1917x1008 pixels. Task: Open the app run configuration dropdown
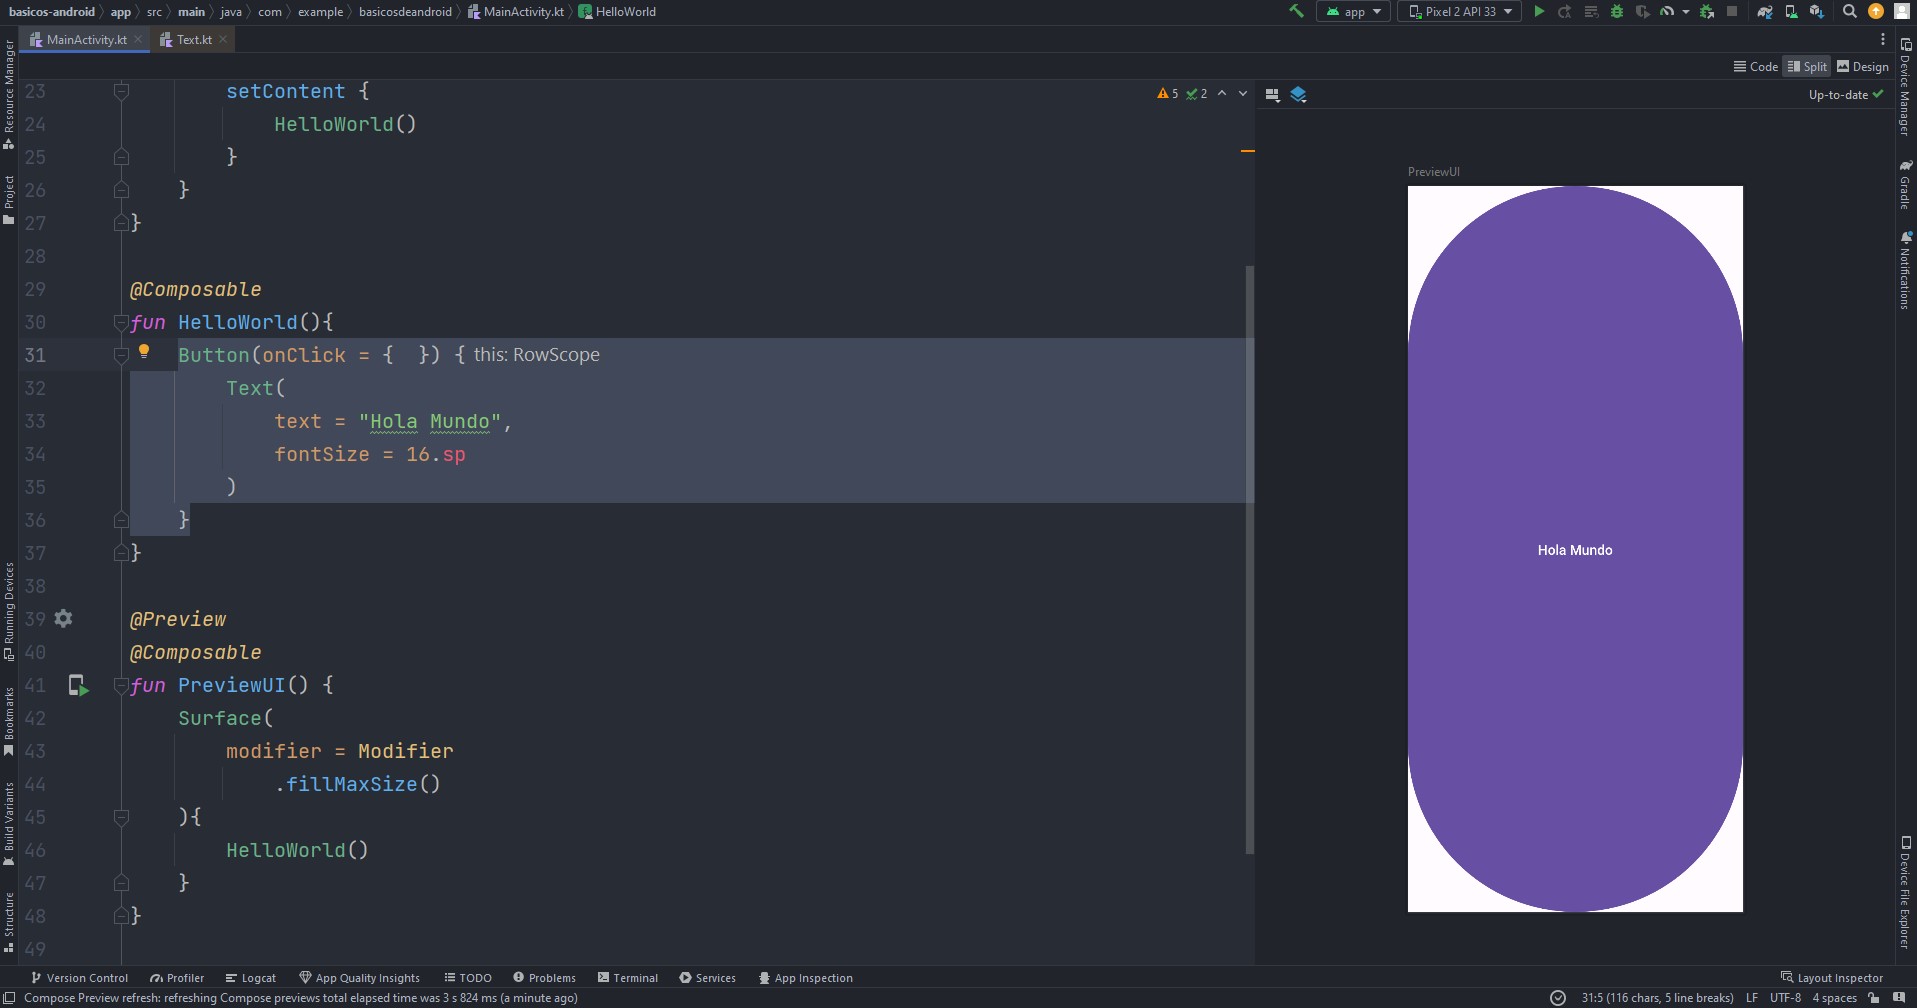pos(1354,12)
